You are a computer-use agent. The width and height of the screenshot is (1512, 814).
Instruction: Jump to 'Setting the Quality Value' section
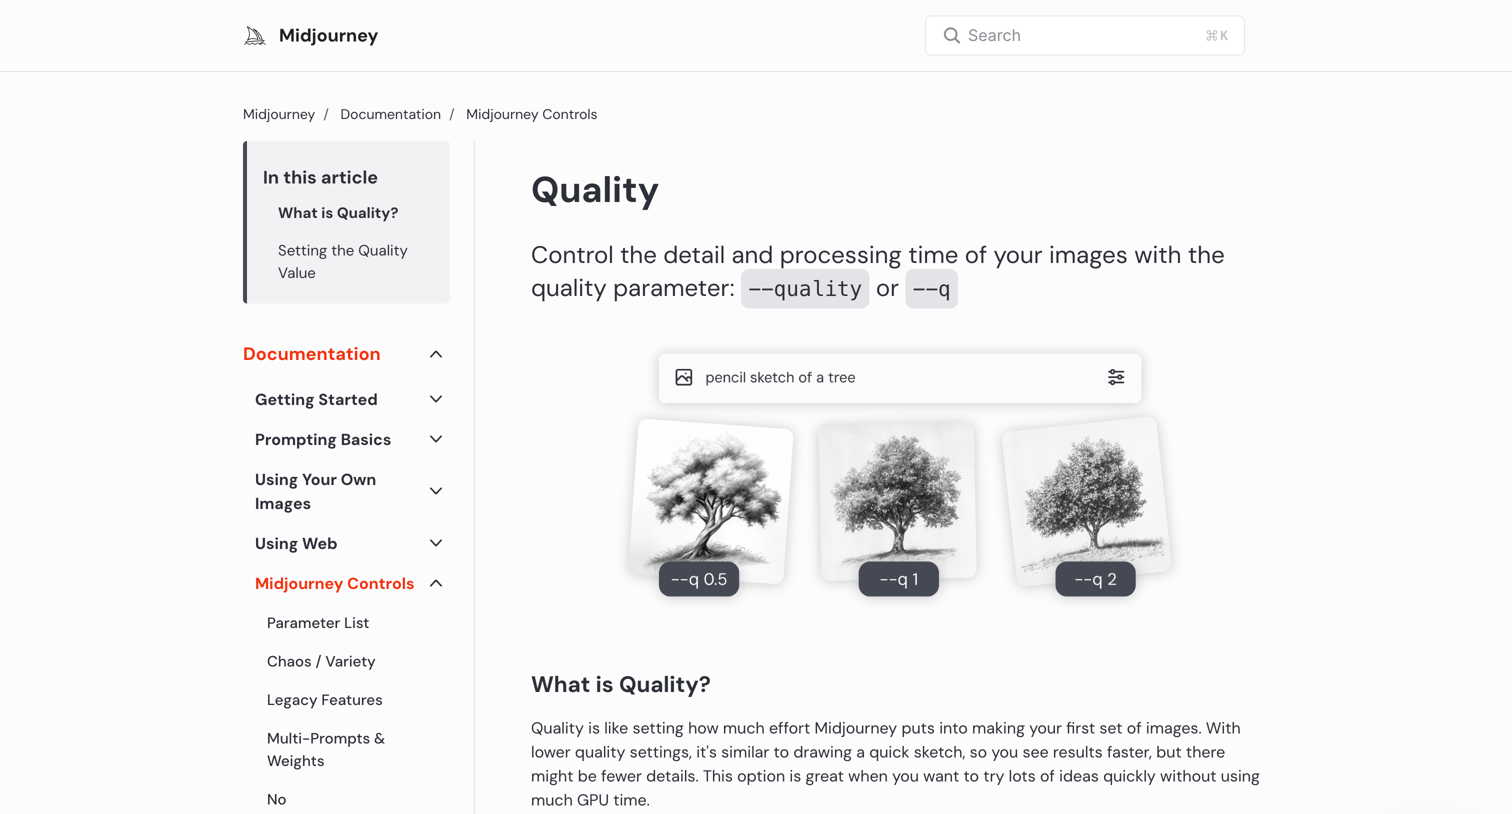(x=343, y=261)
